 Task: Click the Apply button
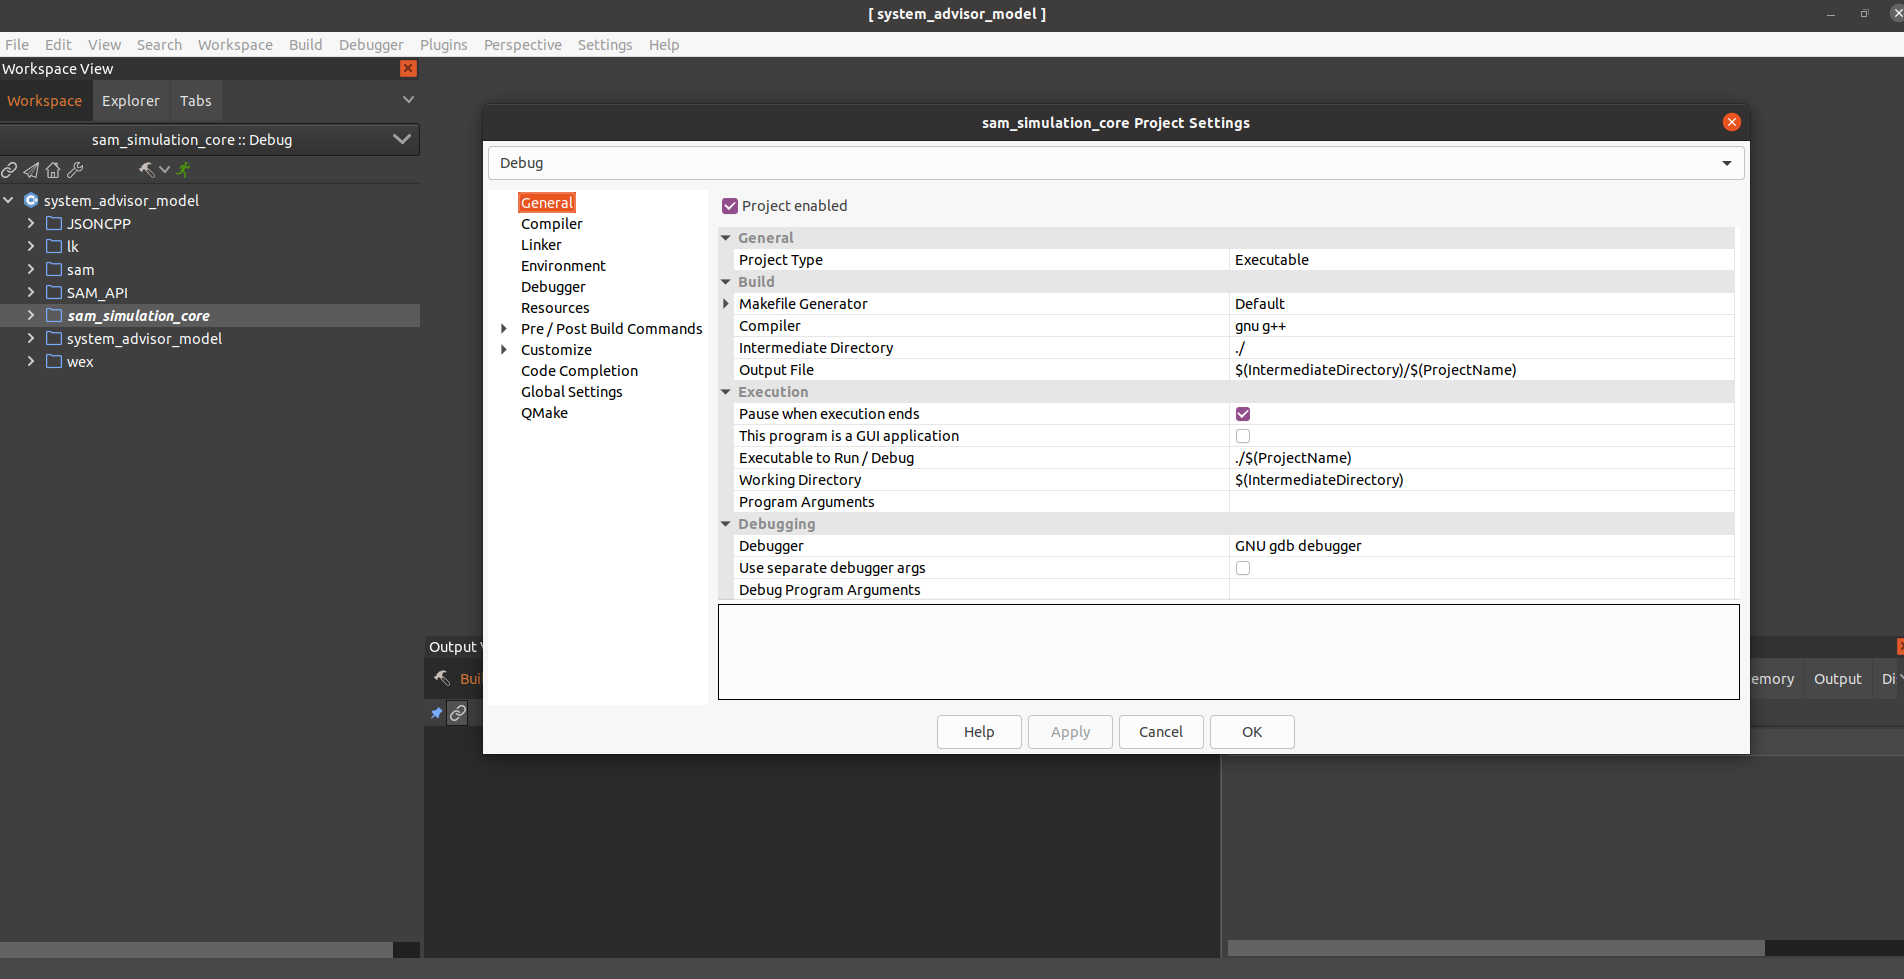[x=1070, y=732]
